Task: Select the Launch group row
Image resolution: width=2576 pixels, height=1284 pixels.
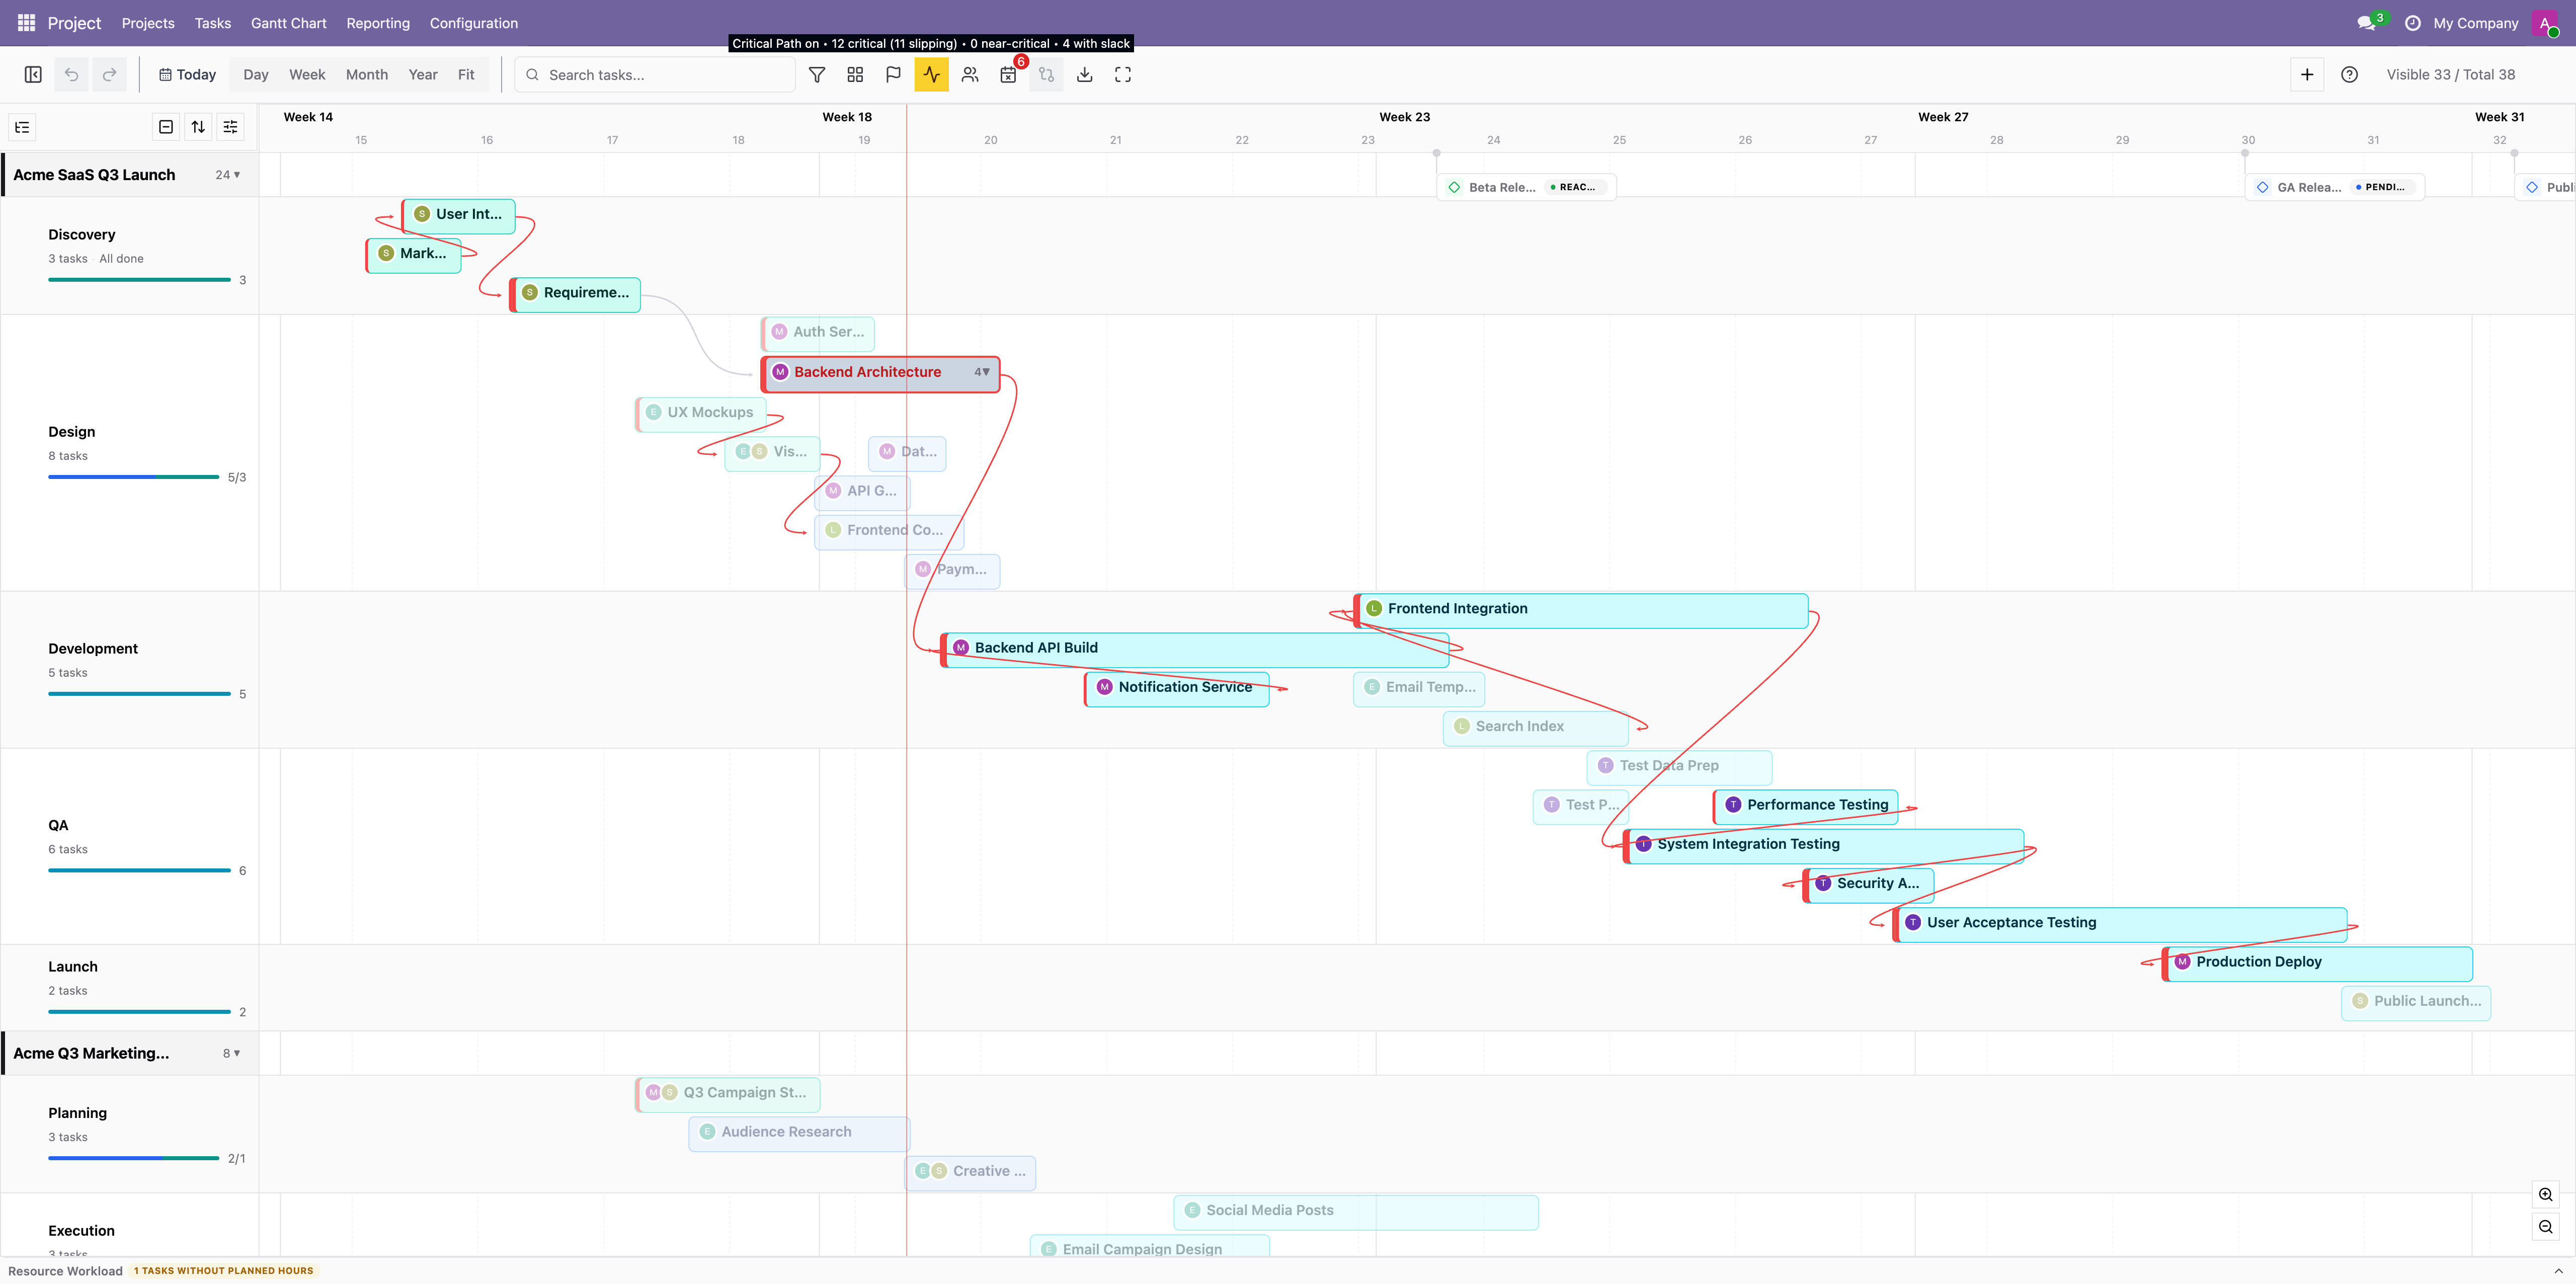Action: coord(130,988)
